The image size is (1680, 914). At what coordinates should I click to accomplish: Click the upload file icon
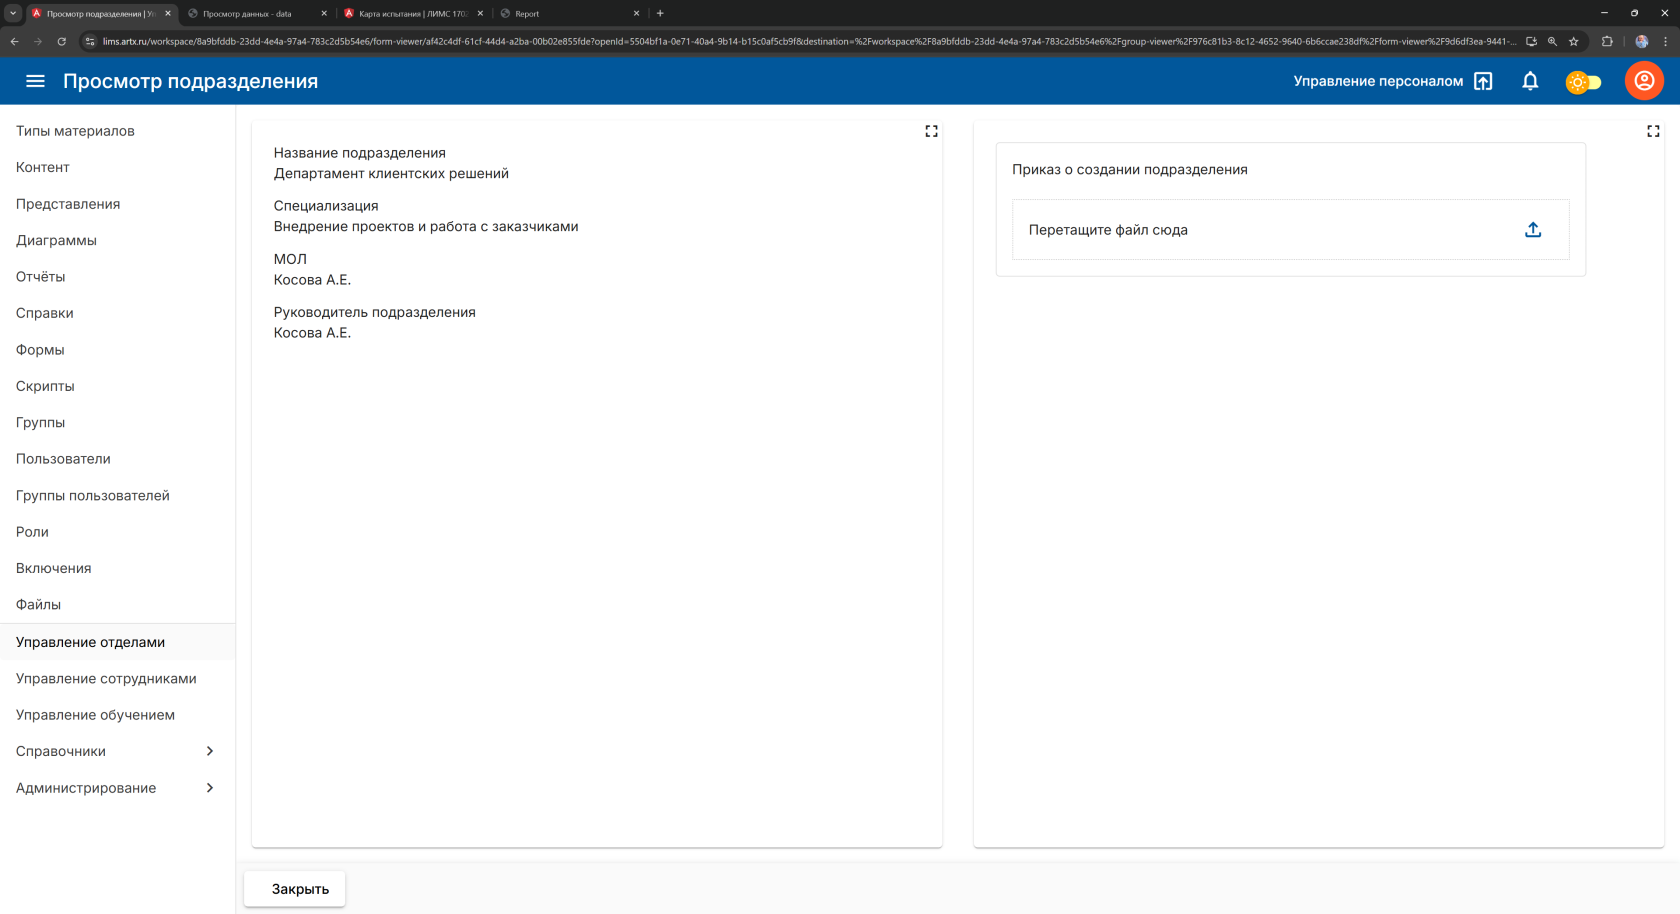point(1532,230)
